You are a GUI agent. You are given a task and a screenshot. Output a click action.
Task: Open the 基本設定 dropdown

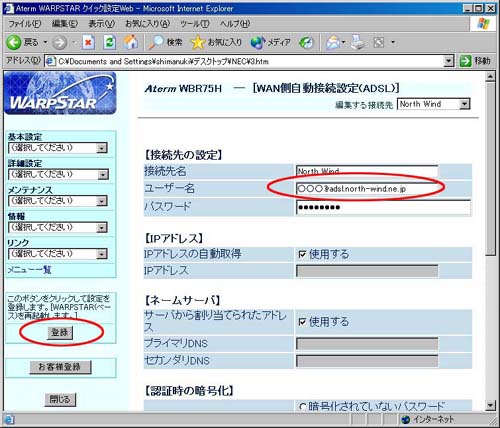click(58, 148)
